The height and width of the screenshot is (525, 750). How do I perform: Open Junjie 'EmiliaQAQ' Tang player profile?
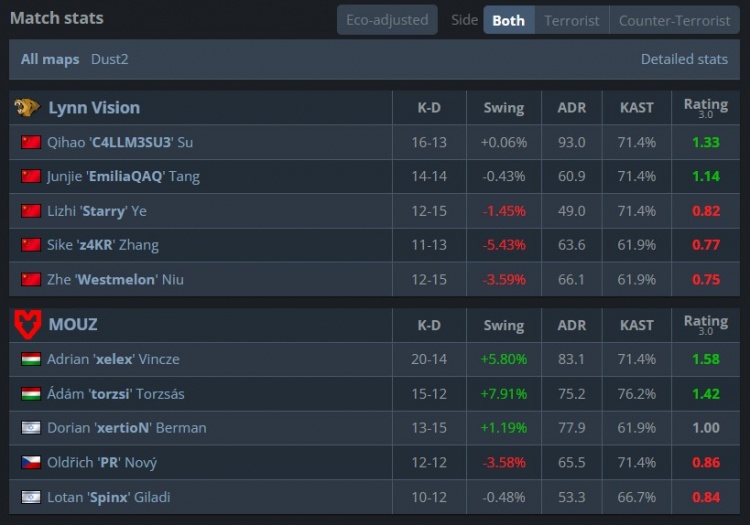click(x=123, y=176)
